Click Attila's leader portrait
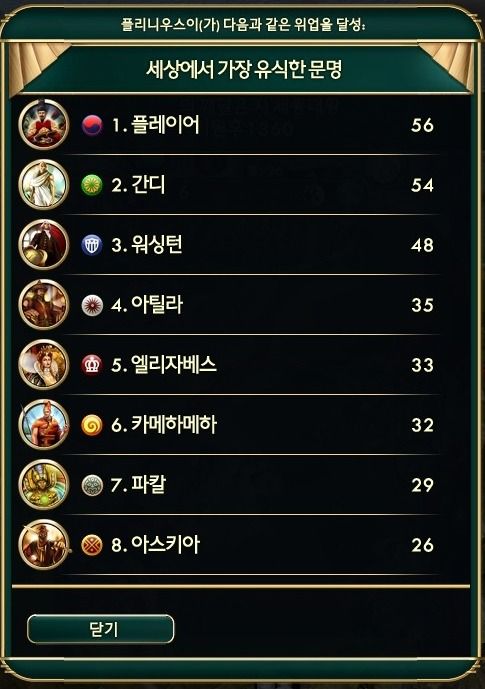Screen dimensions: 485x689 43,304
